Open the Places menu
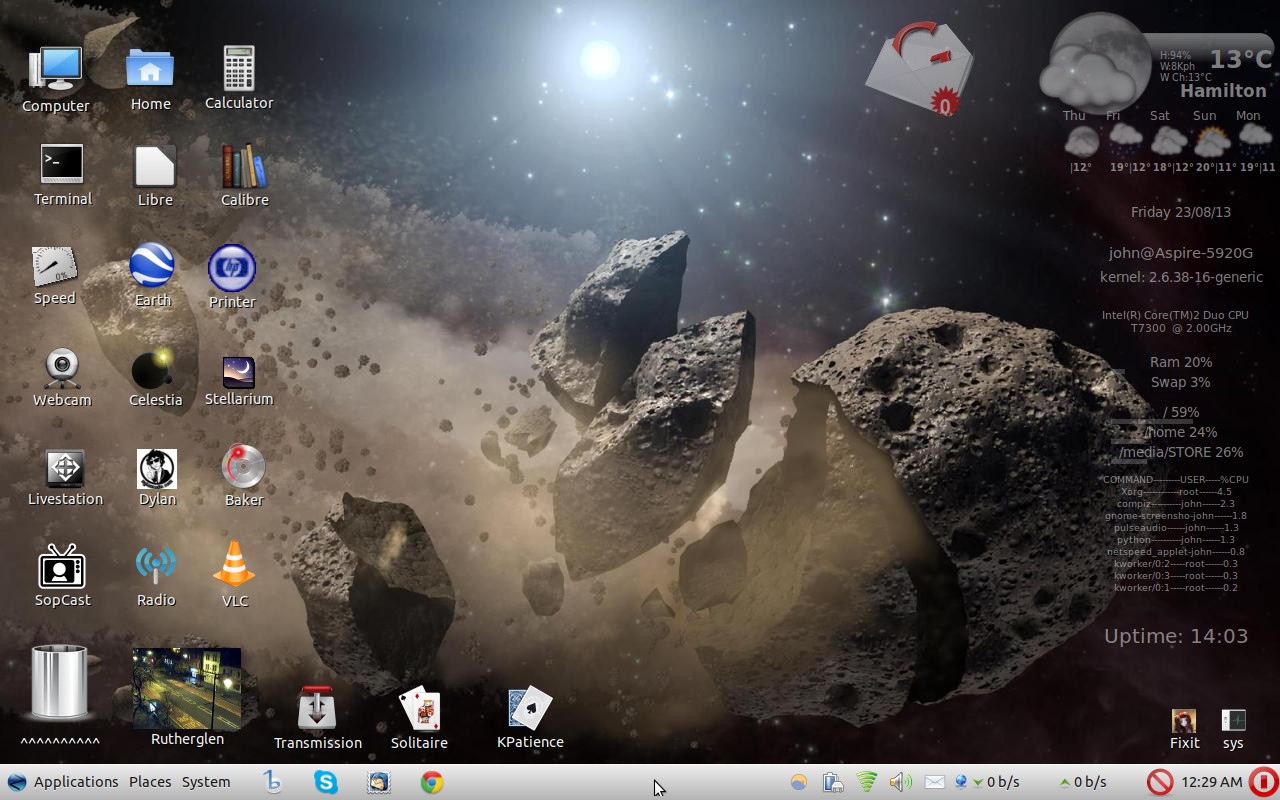Image resolution: width=1280 pixels, height=800 pixels. pyautogui.click(x=150, y=782)
